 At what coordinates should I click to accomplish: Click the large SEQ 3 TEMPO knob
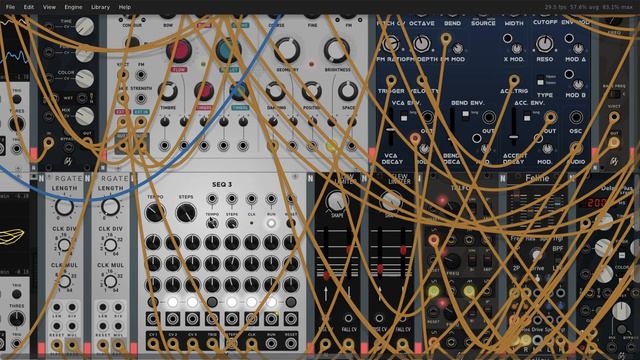[156, 212]
